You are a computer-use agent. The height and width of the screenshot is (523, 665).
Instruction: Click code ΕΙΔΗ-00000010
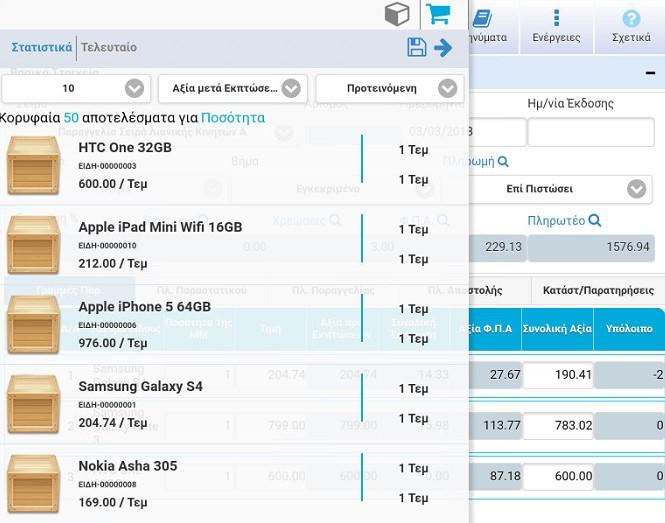point(107,246)
